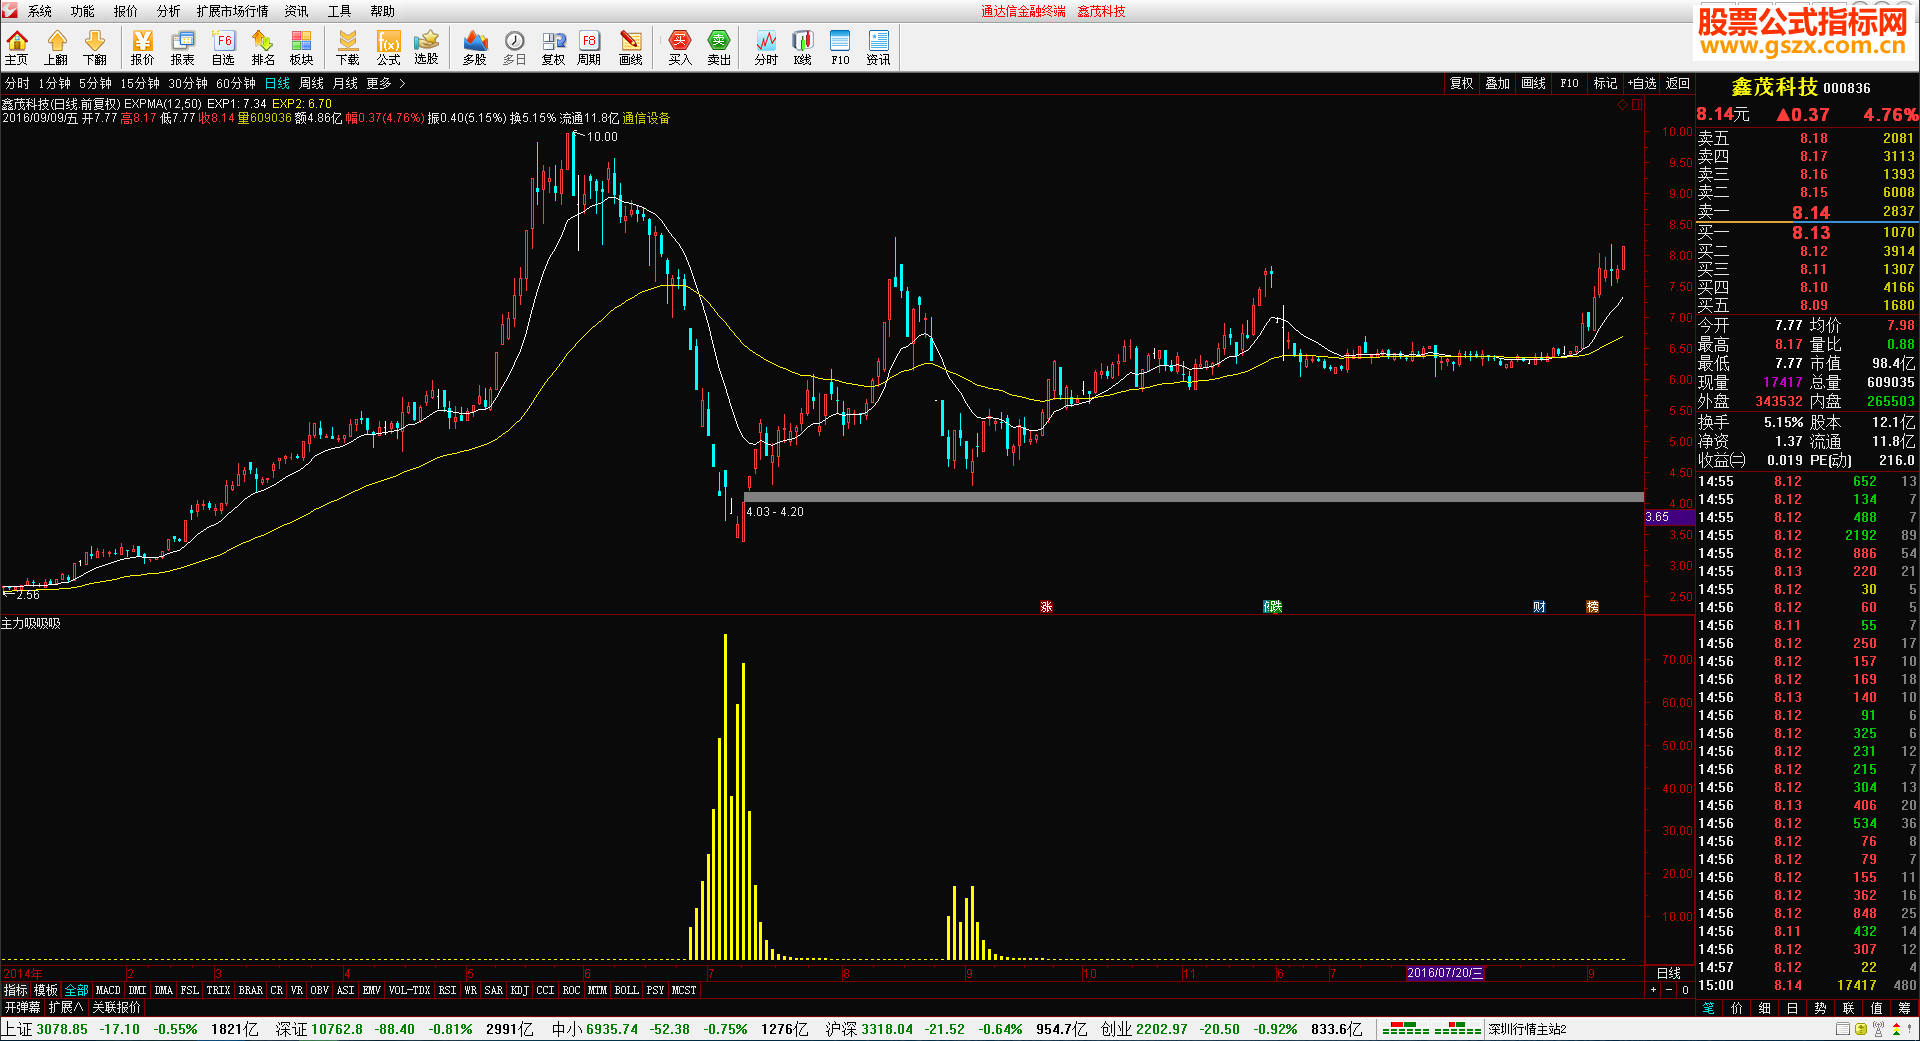Select the KDJ indicator tab
The image size is (1920, 1041).
520,990
